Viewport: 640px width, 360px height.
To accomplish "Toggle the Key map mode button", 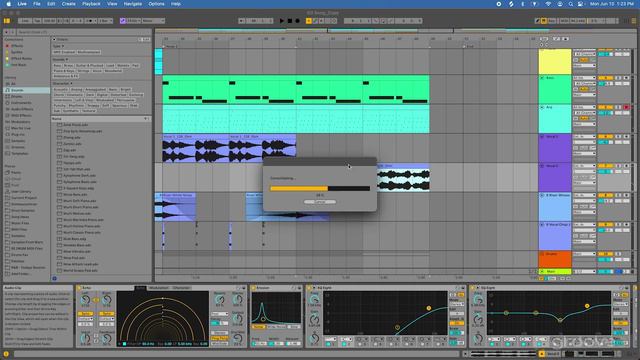I will click(552, 21).
